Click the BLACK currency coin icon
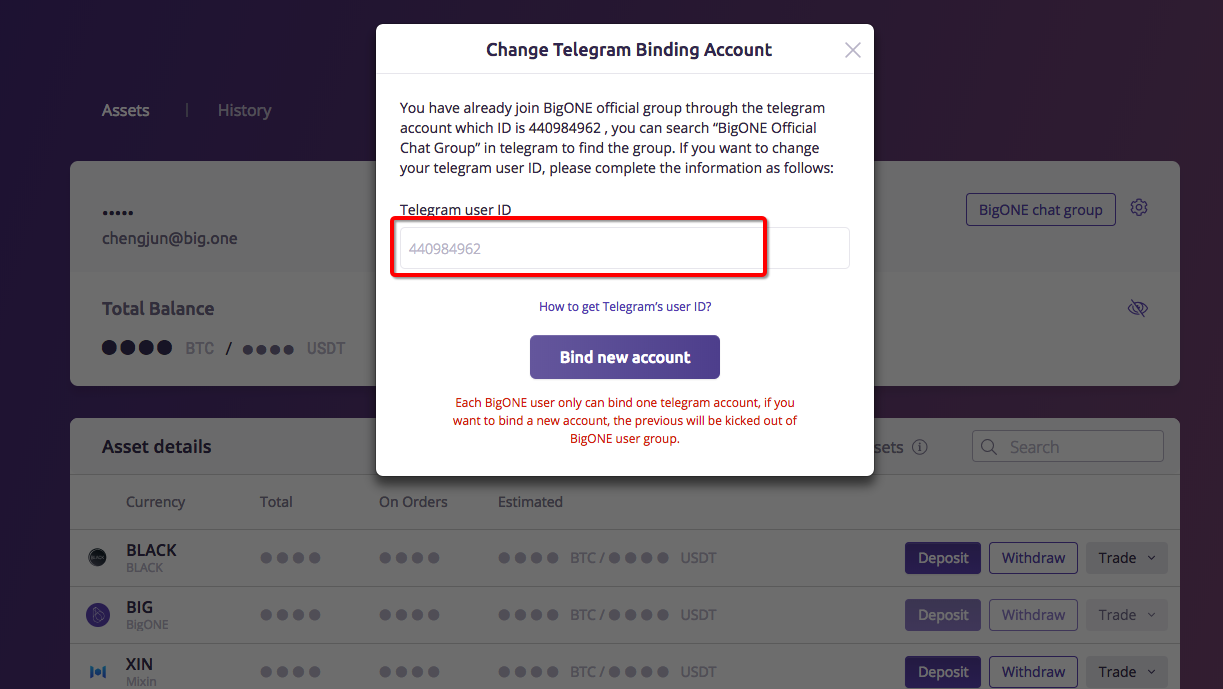 (x=98, y=558)
